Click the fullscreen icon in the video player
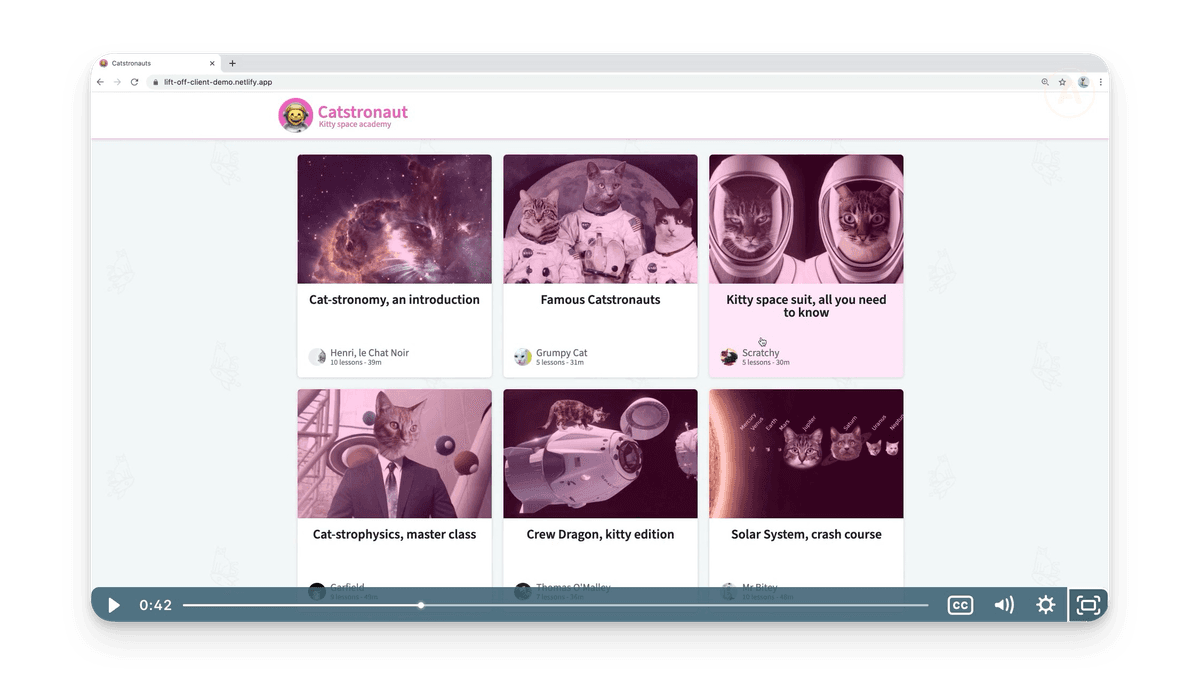This screenshot has width=1200, height=675. (x=1087, y=605)
